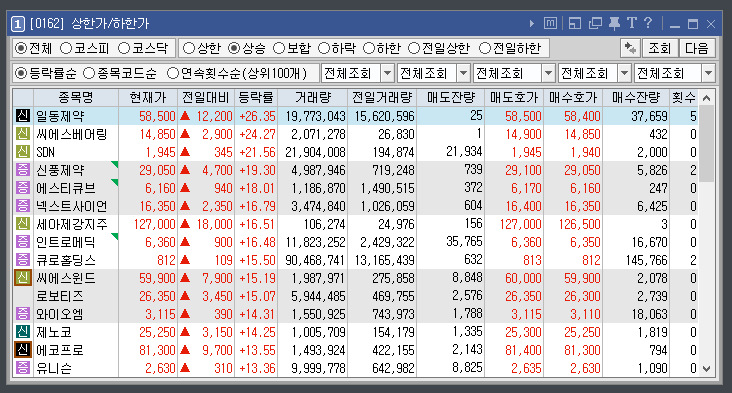This screenshot has height=393, width=732.
Task: Open the first 전체조회 dropdown
Action: [387, 73]
